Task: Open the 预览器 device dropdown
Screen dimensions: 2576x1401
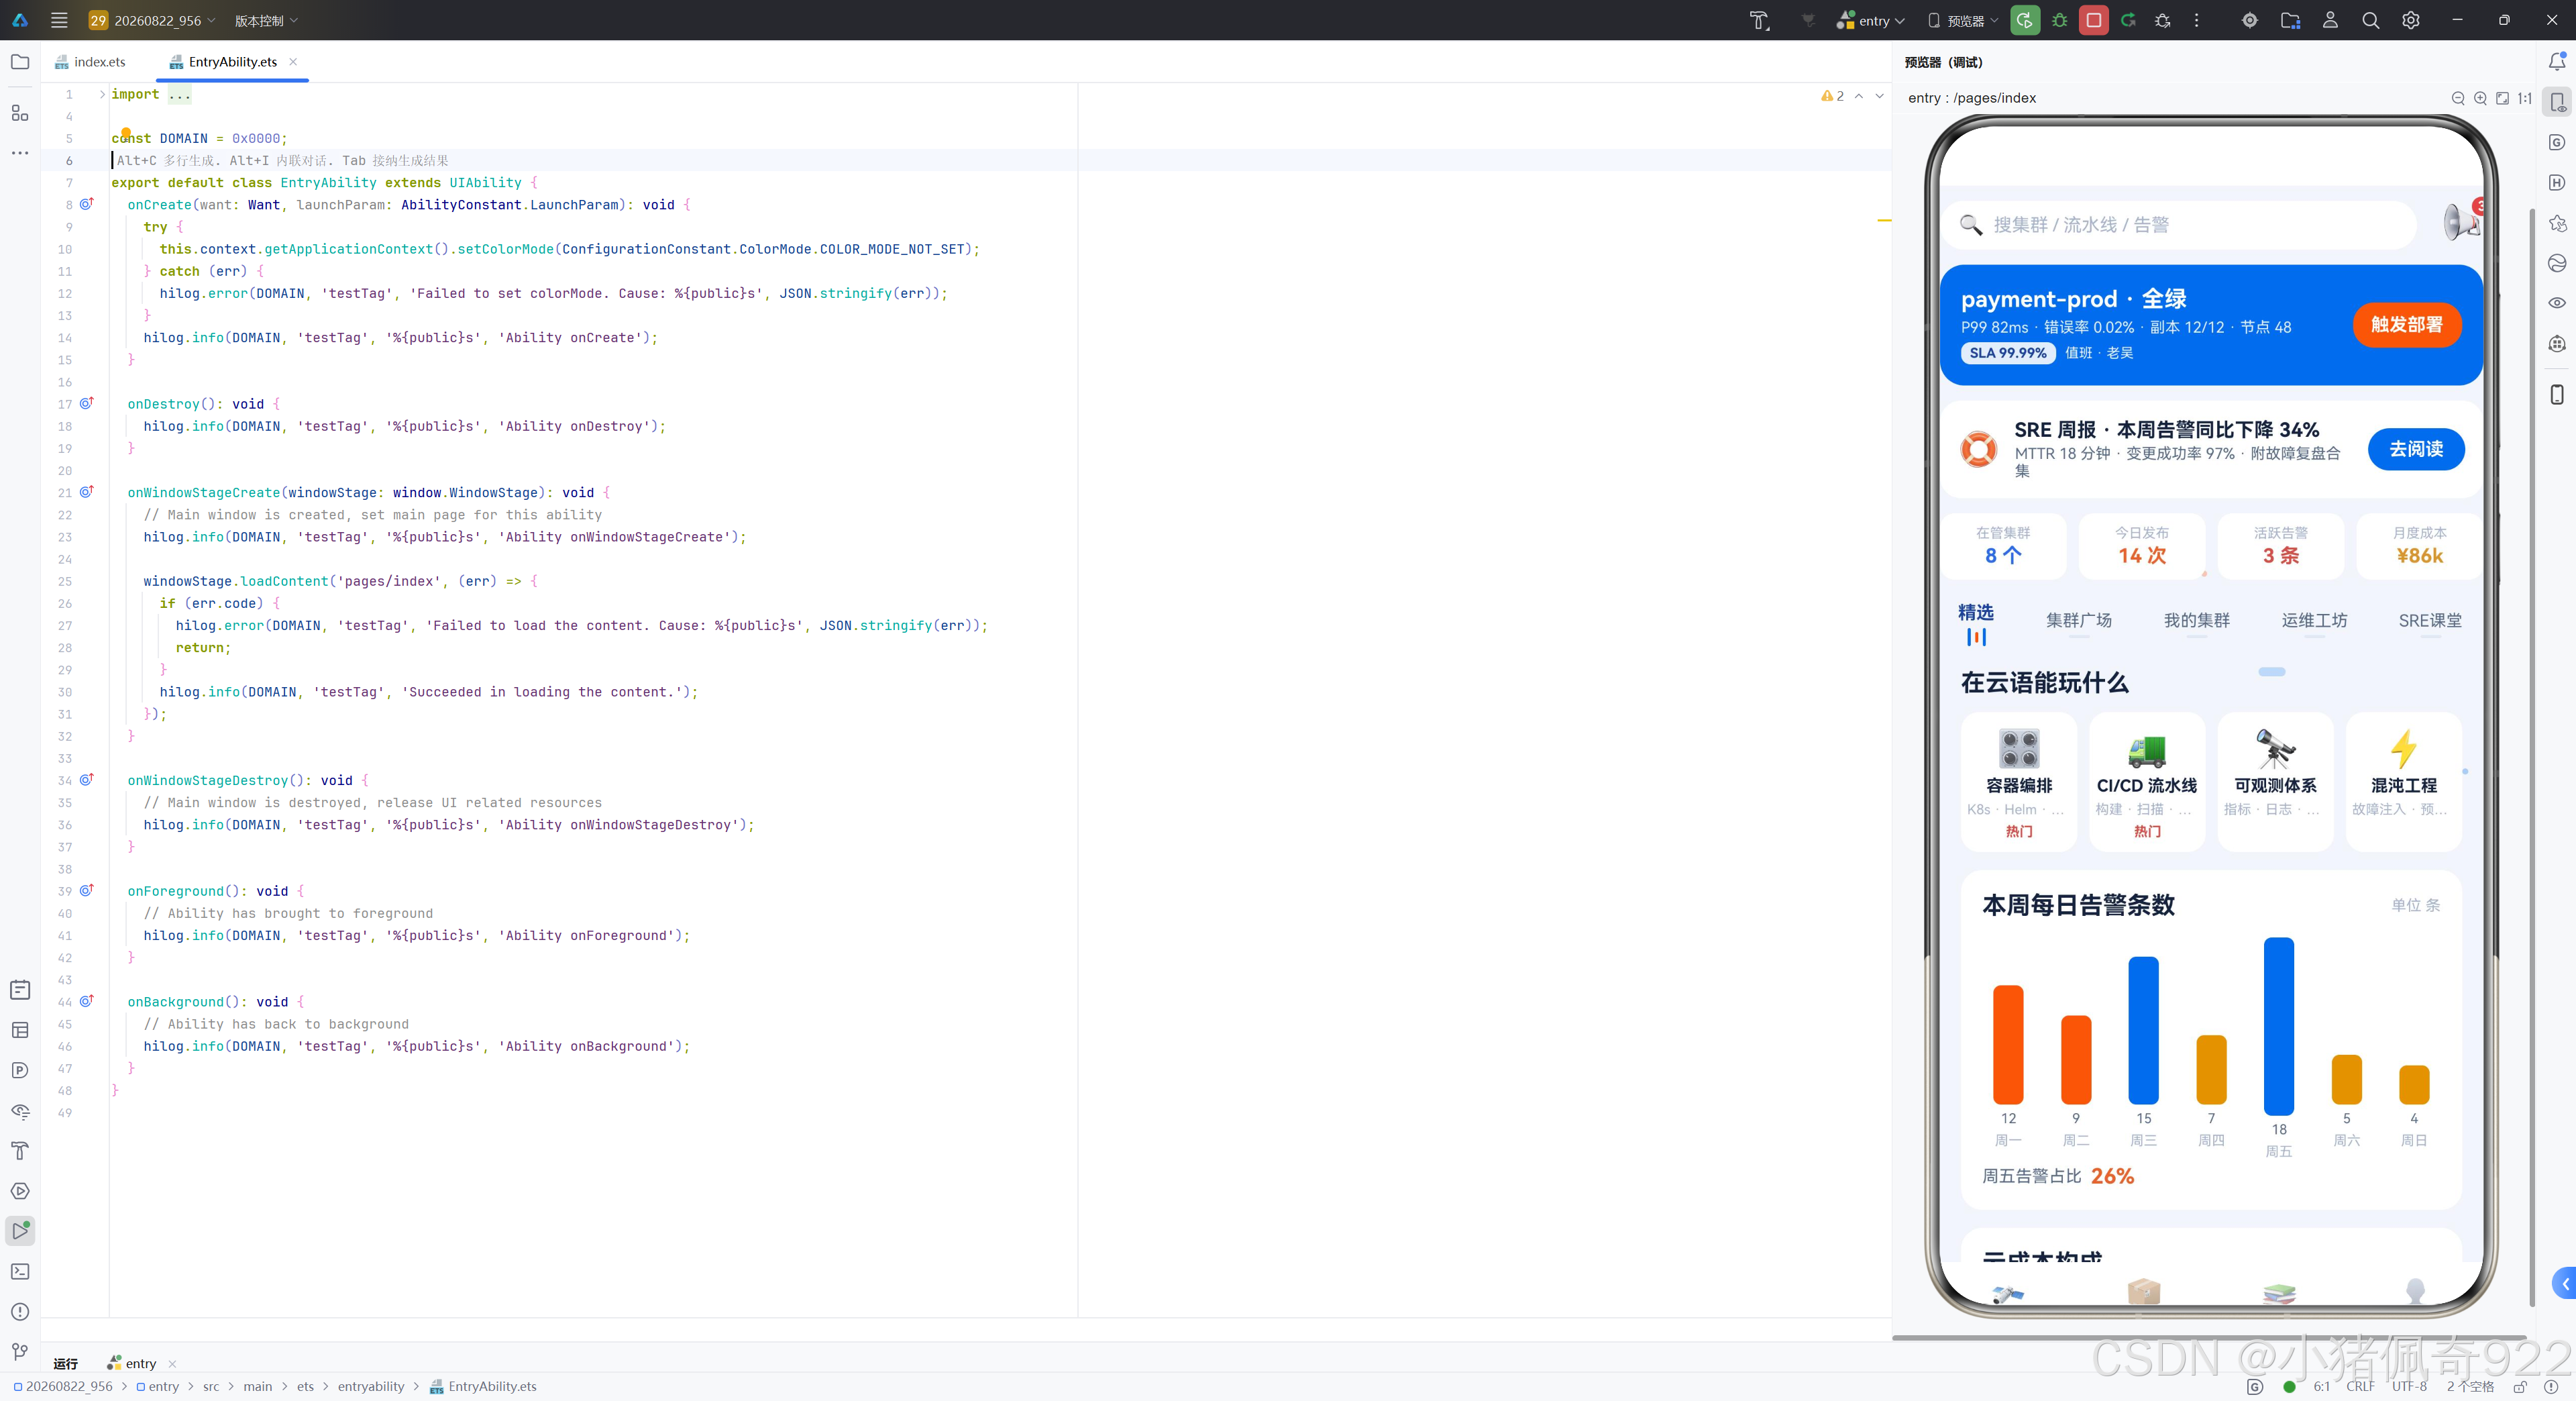Action: pyautogui.click(x=1963, y=20)
